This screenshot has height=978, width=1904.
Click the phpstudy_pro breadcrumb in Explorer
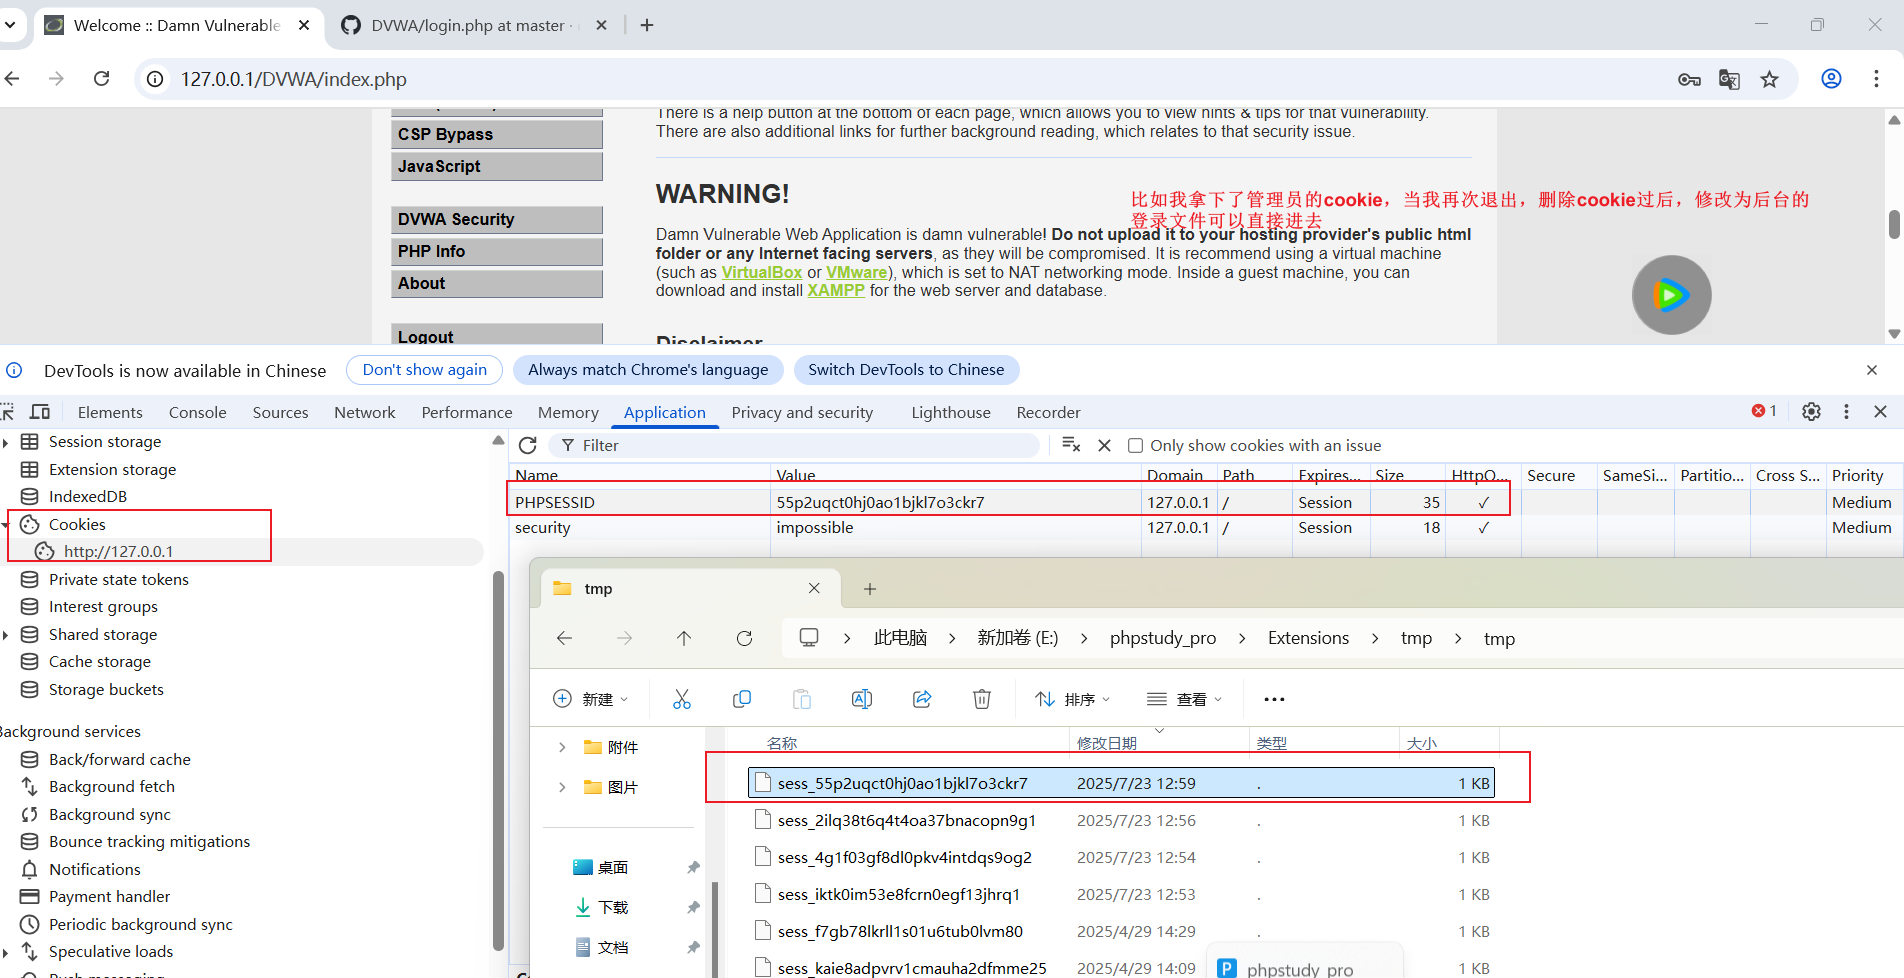pyautogui.click(x=1163, y=638)
